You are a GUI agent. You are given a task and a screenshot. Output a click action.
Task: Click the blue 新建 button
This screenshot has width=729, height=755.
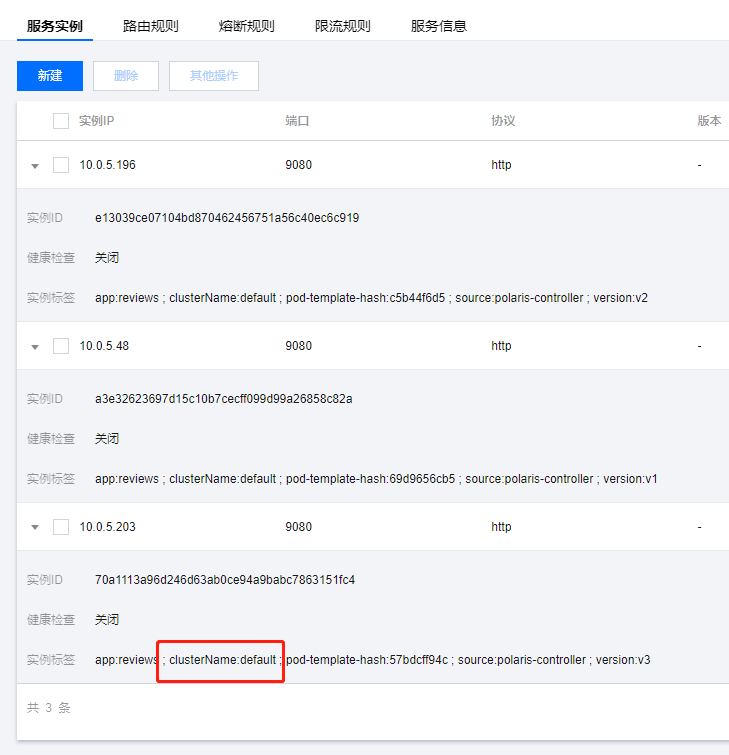tap(50, 76)
